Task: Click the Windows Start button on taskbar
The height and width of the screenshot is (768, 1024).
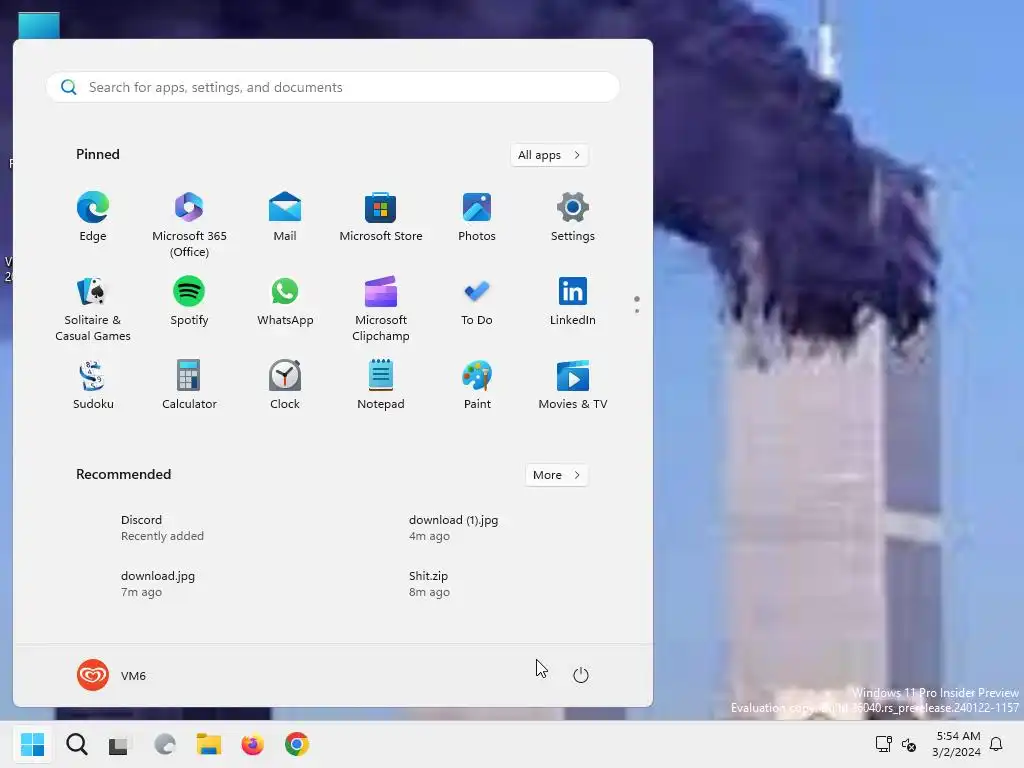Action: [x=33, y=744]
